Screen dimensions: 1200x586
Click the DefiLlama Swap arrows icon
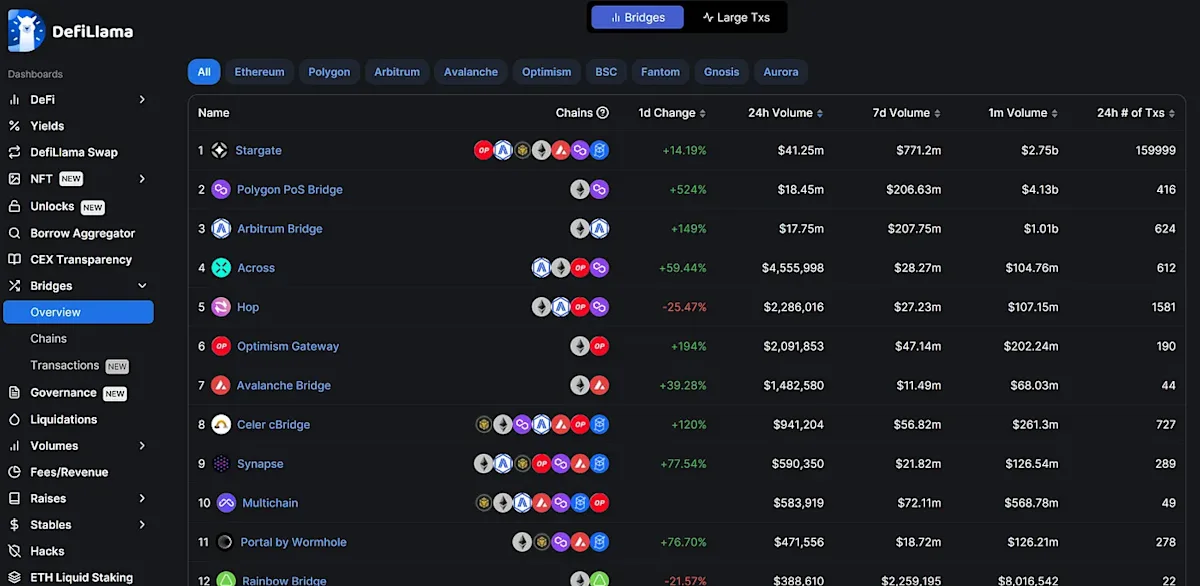pyautogui.click(x=14, y=152)
